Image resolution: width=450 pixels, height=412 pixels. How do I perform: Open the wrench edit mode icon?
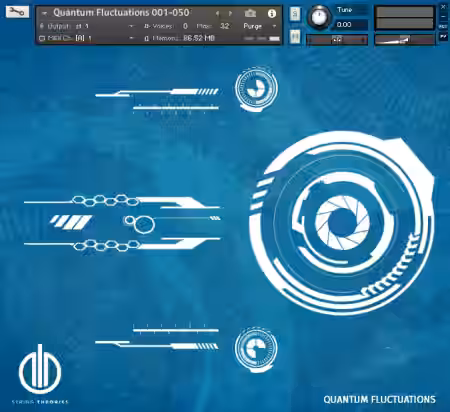click(x=17, y=12)
